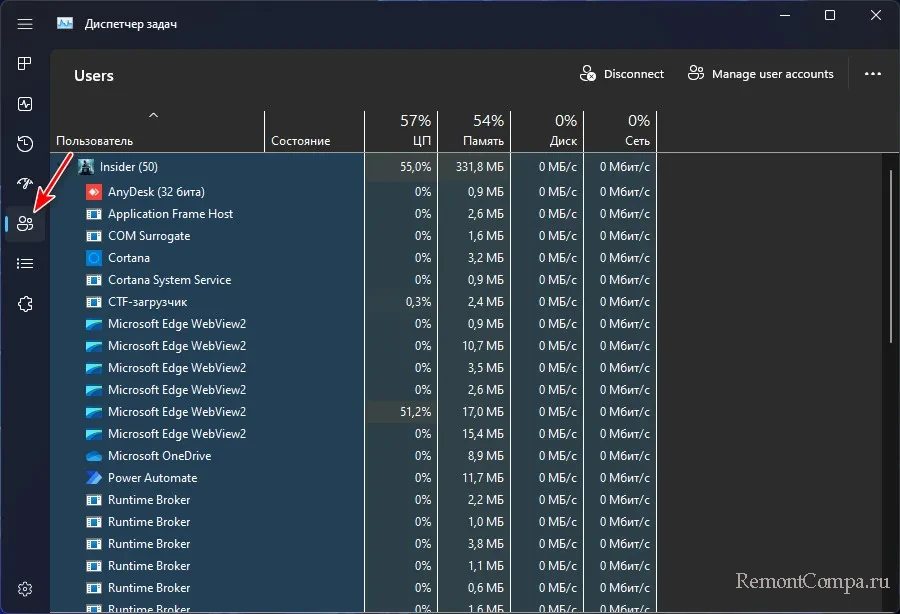Select Edge WebView2 using 3,5 МБ

pyautogui.click(x=353, y=368)
